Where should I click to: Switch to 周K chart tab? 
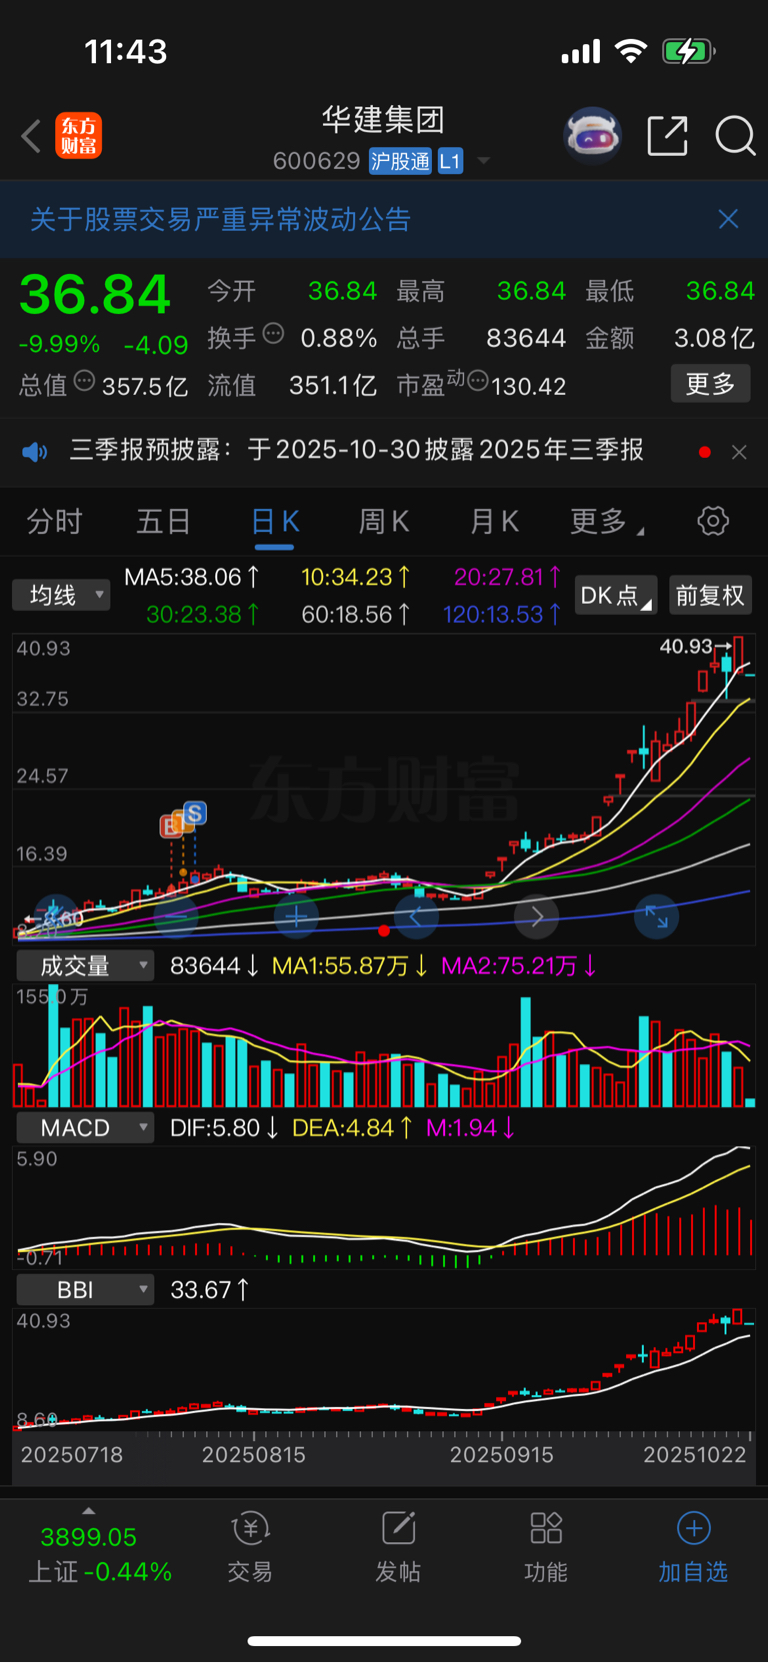point(384,521)
